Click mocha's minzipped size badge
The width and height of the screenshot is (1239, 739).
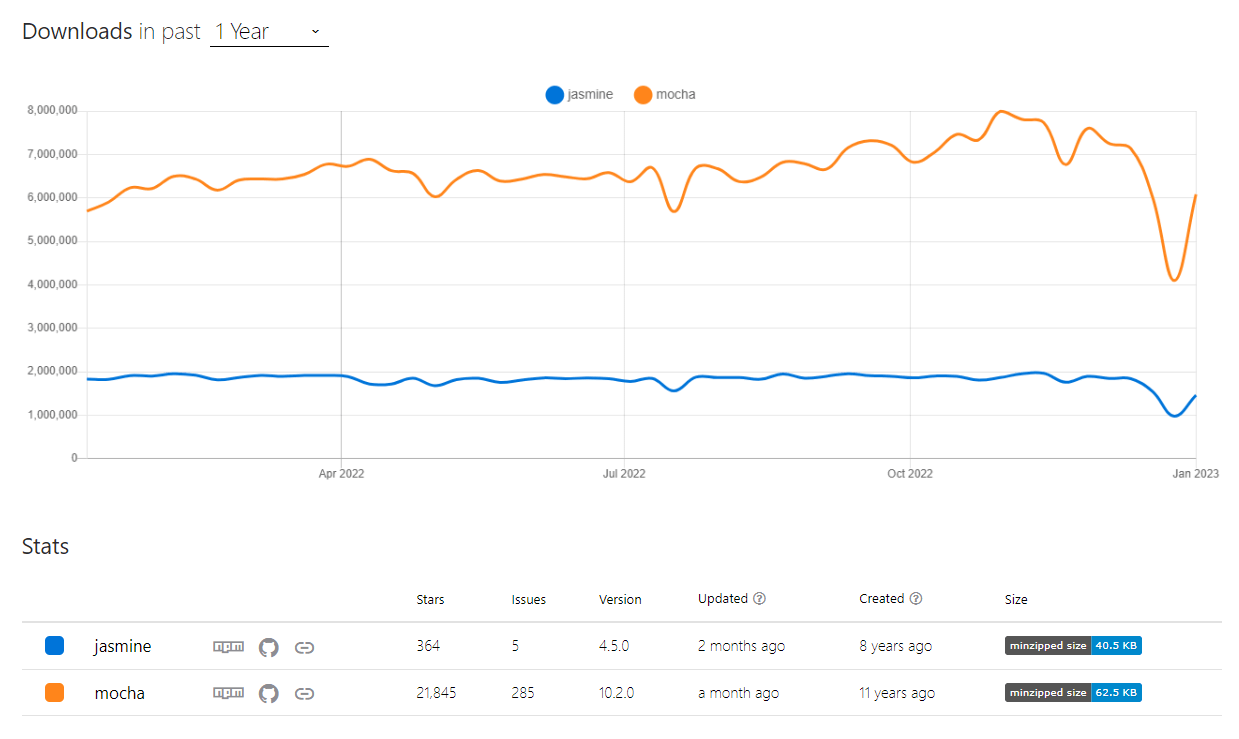(x=1072, y=692)
